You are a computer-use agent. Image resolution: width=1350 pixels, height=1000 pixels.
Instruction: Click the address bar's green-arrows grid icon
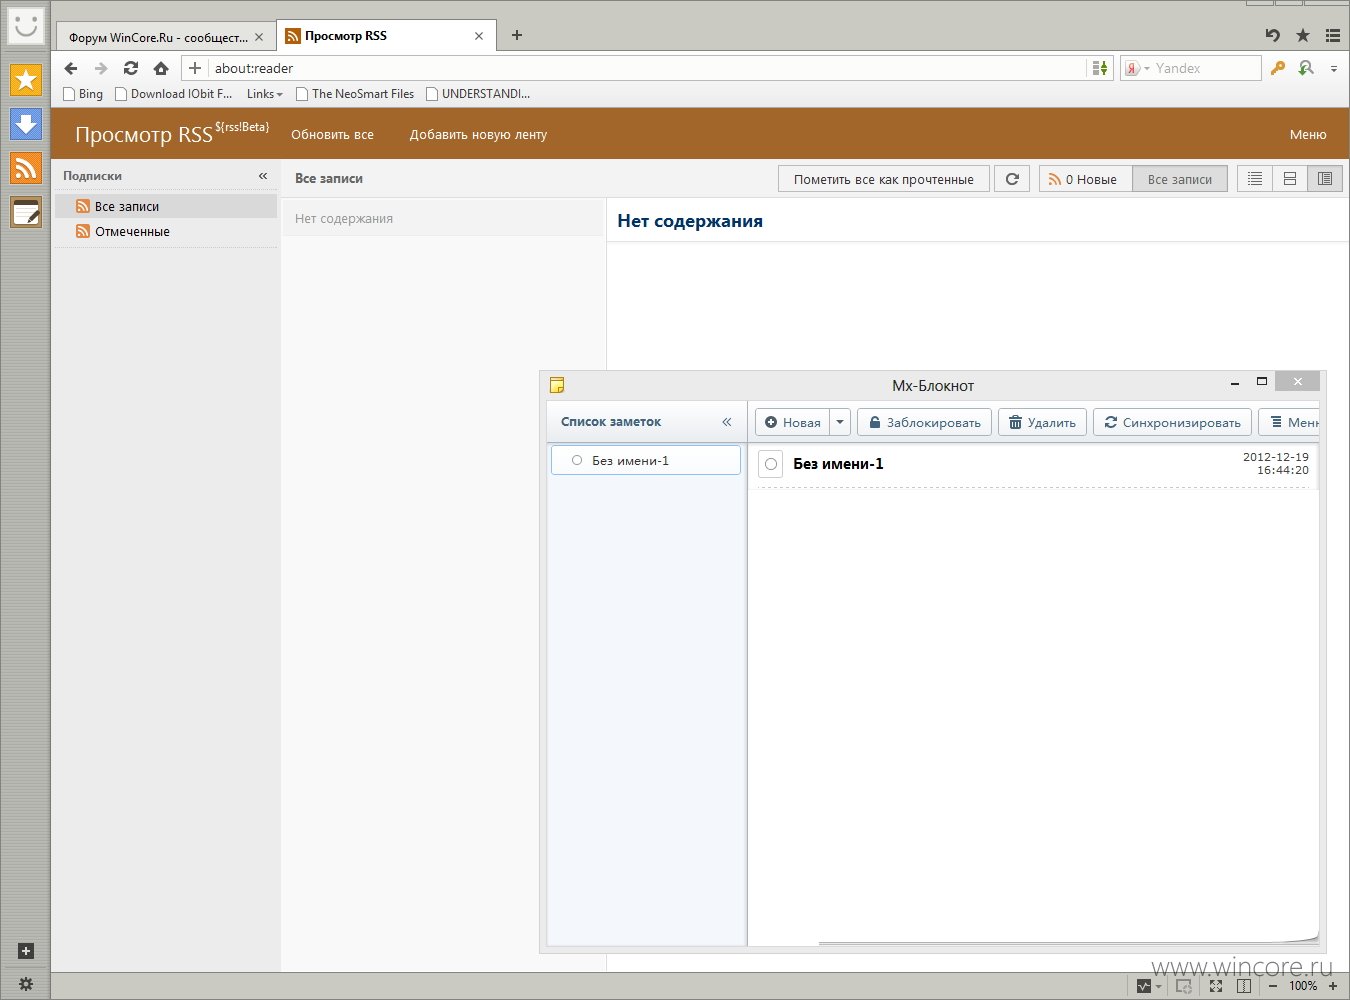(x=1100, y=68)
